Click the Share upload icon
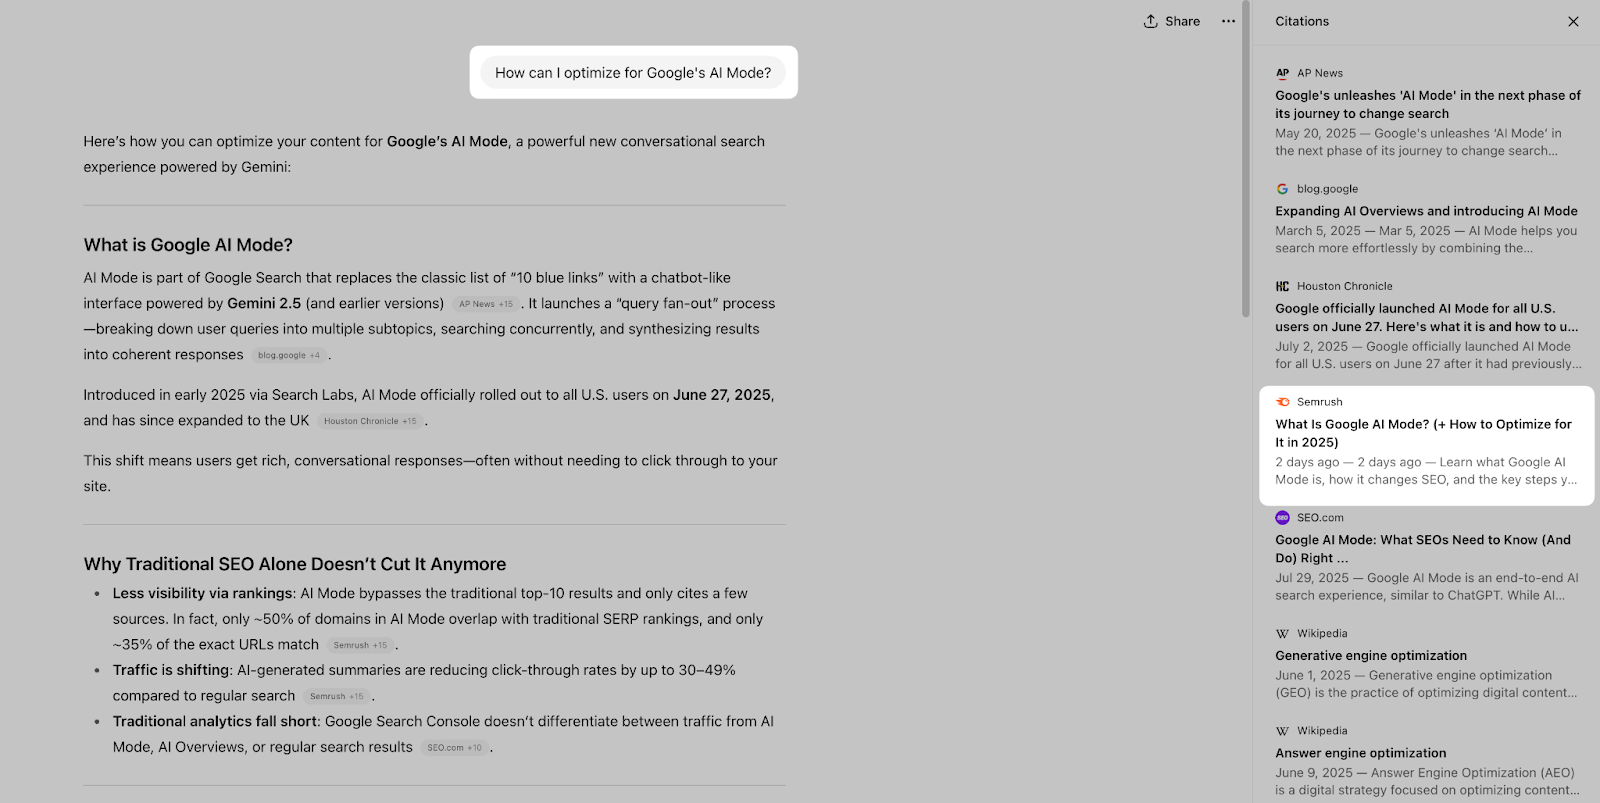The height and width of the screenshot is (803, 1600). pos(1151,21)
